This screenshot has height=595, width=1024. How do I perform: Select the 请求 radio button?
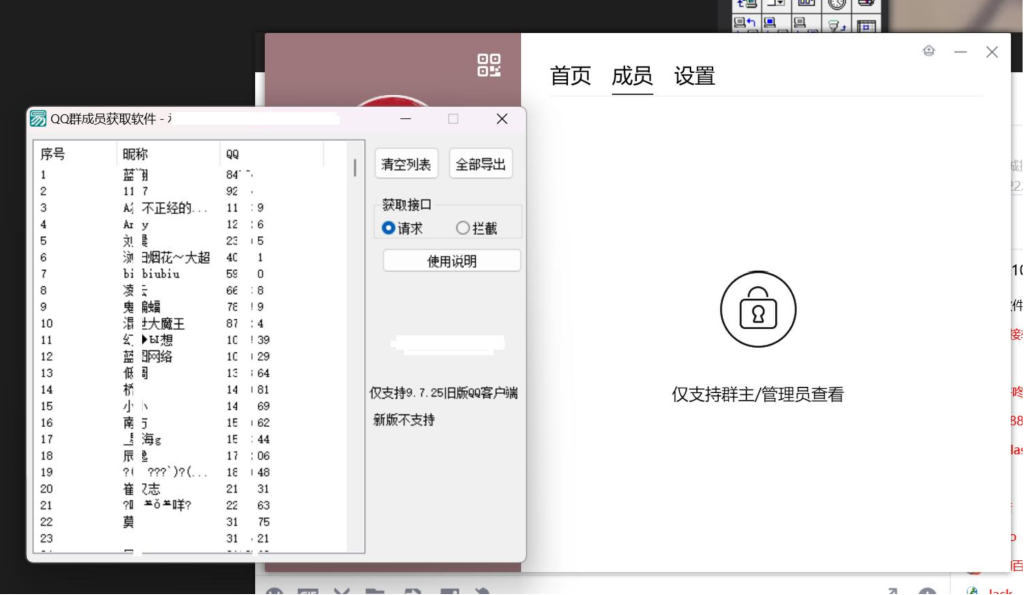point(389,228)
